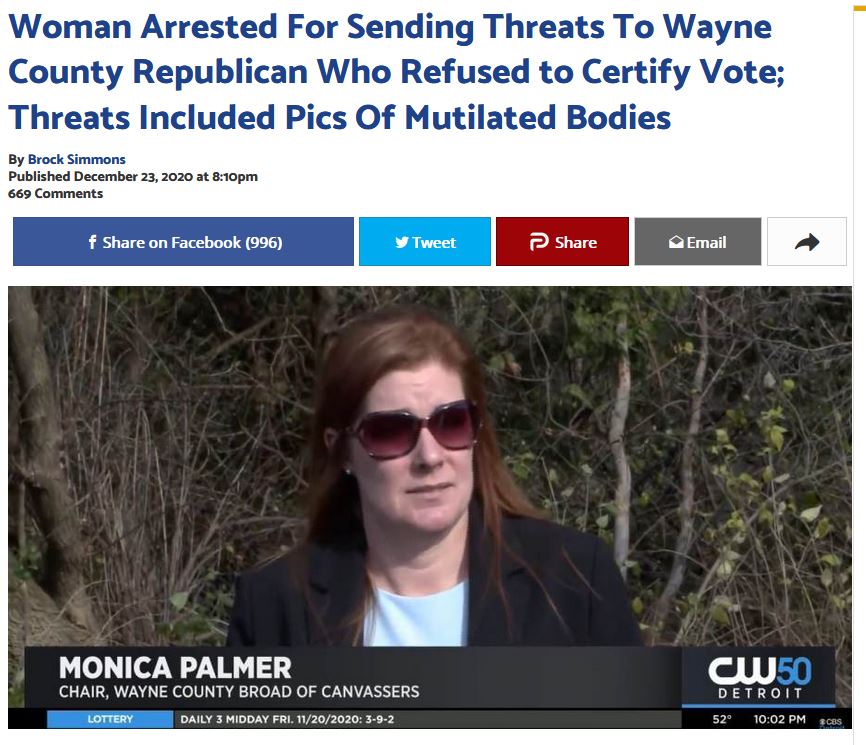The height and width of the screenshot is (745, 866).
Task: Click the Facebook f icon
Action: (92, 241)
